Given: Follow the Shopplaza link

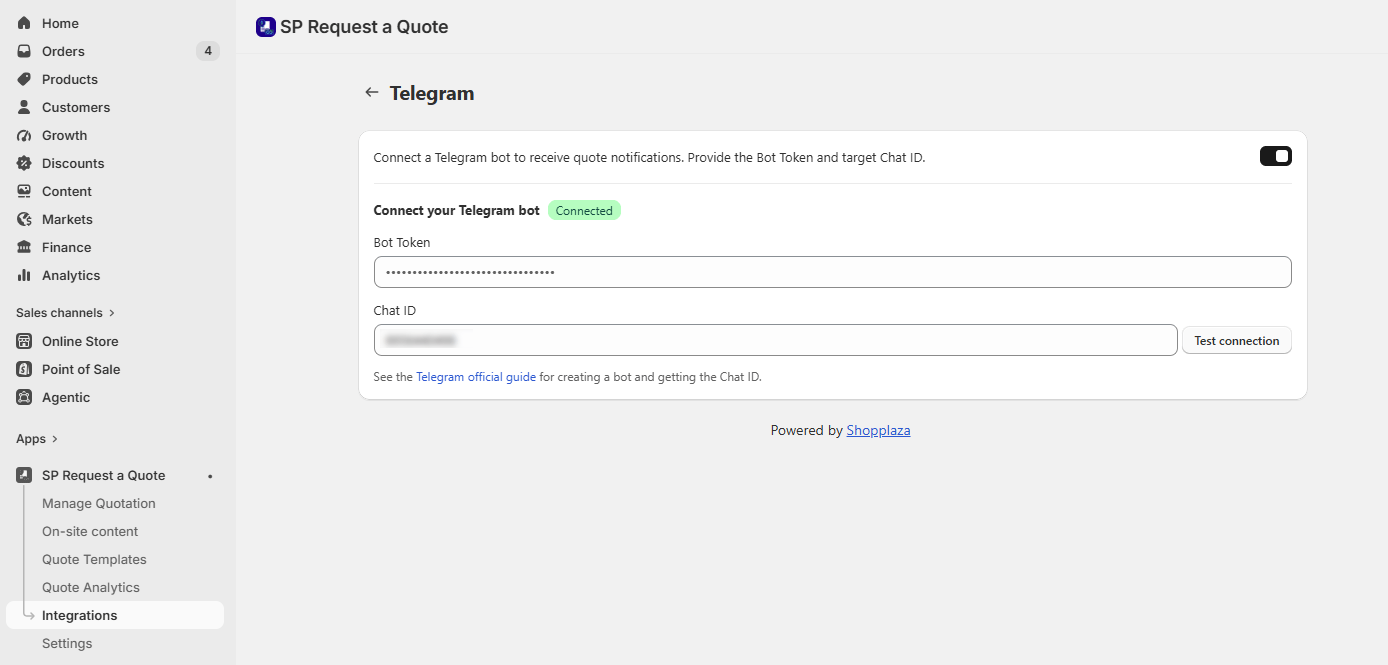Looking at the screenshot, I should pos(878,430).
